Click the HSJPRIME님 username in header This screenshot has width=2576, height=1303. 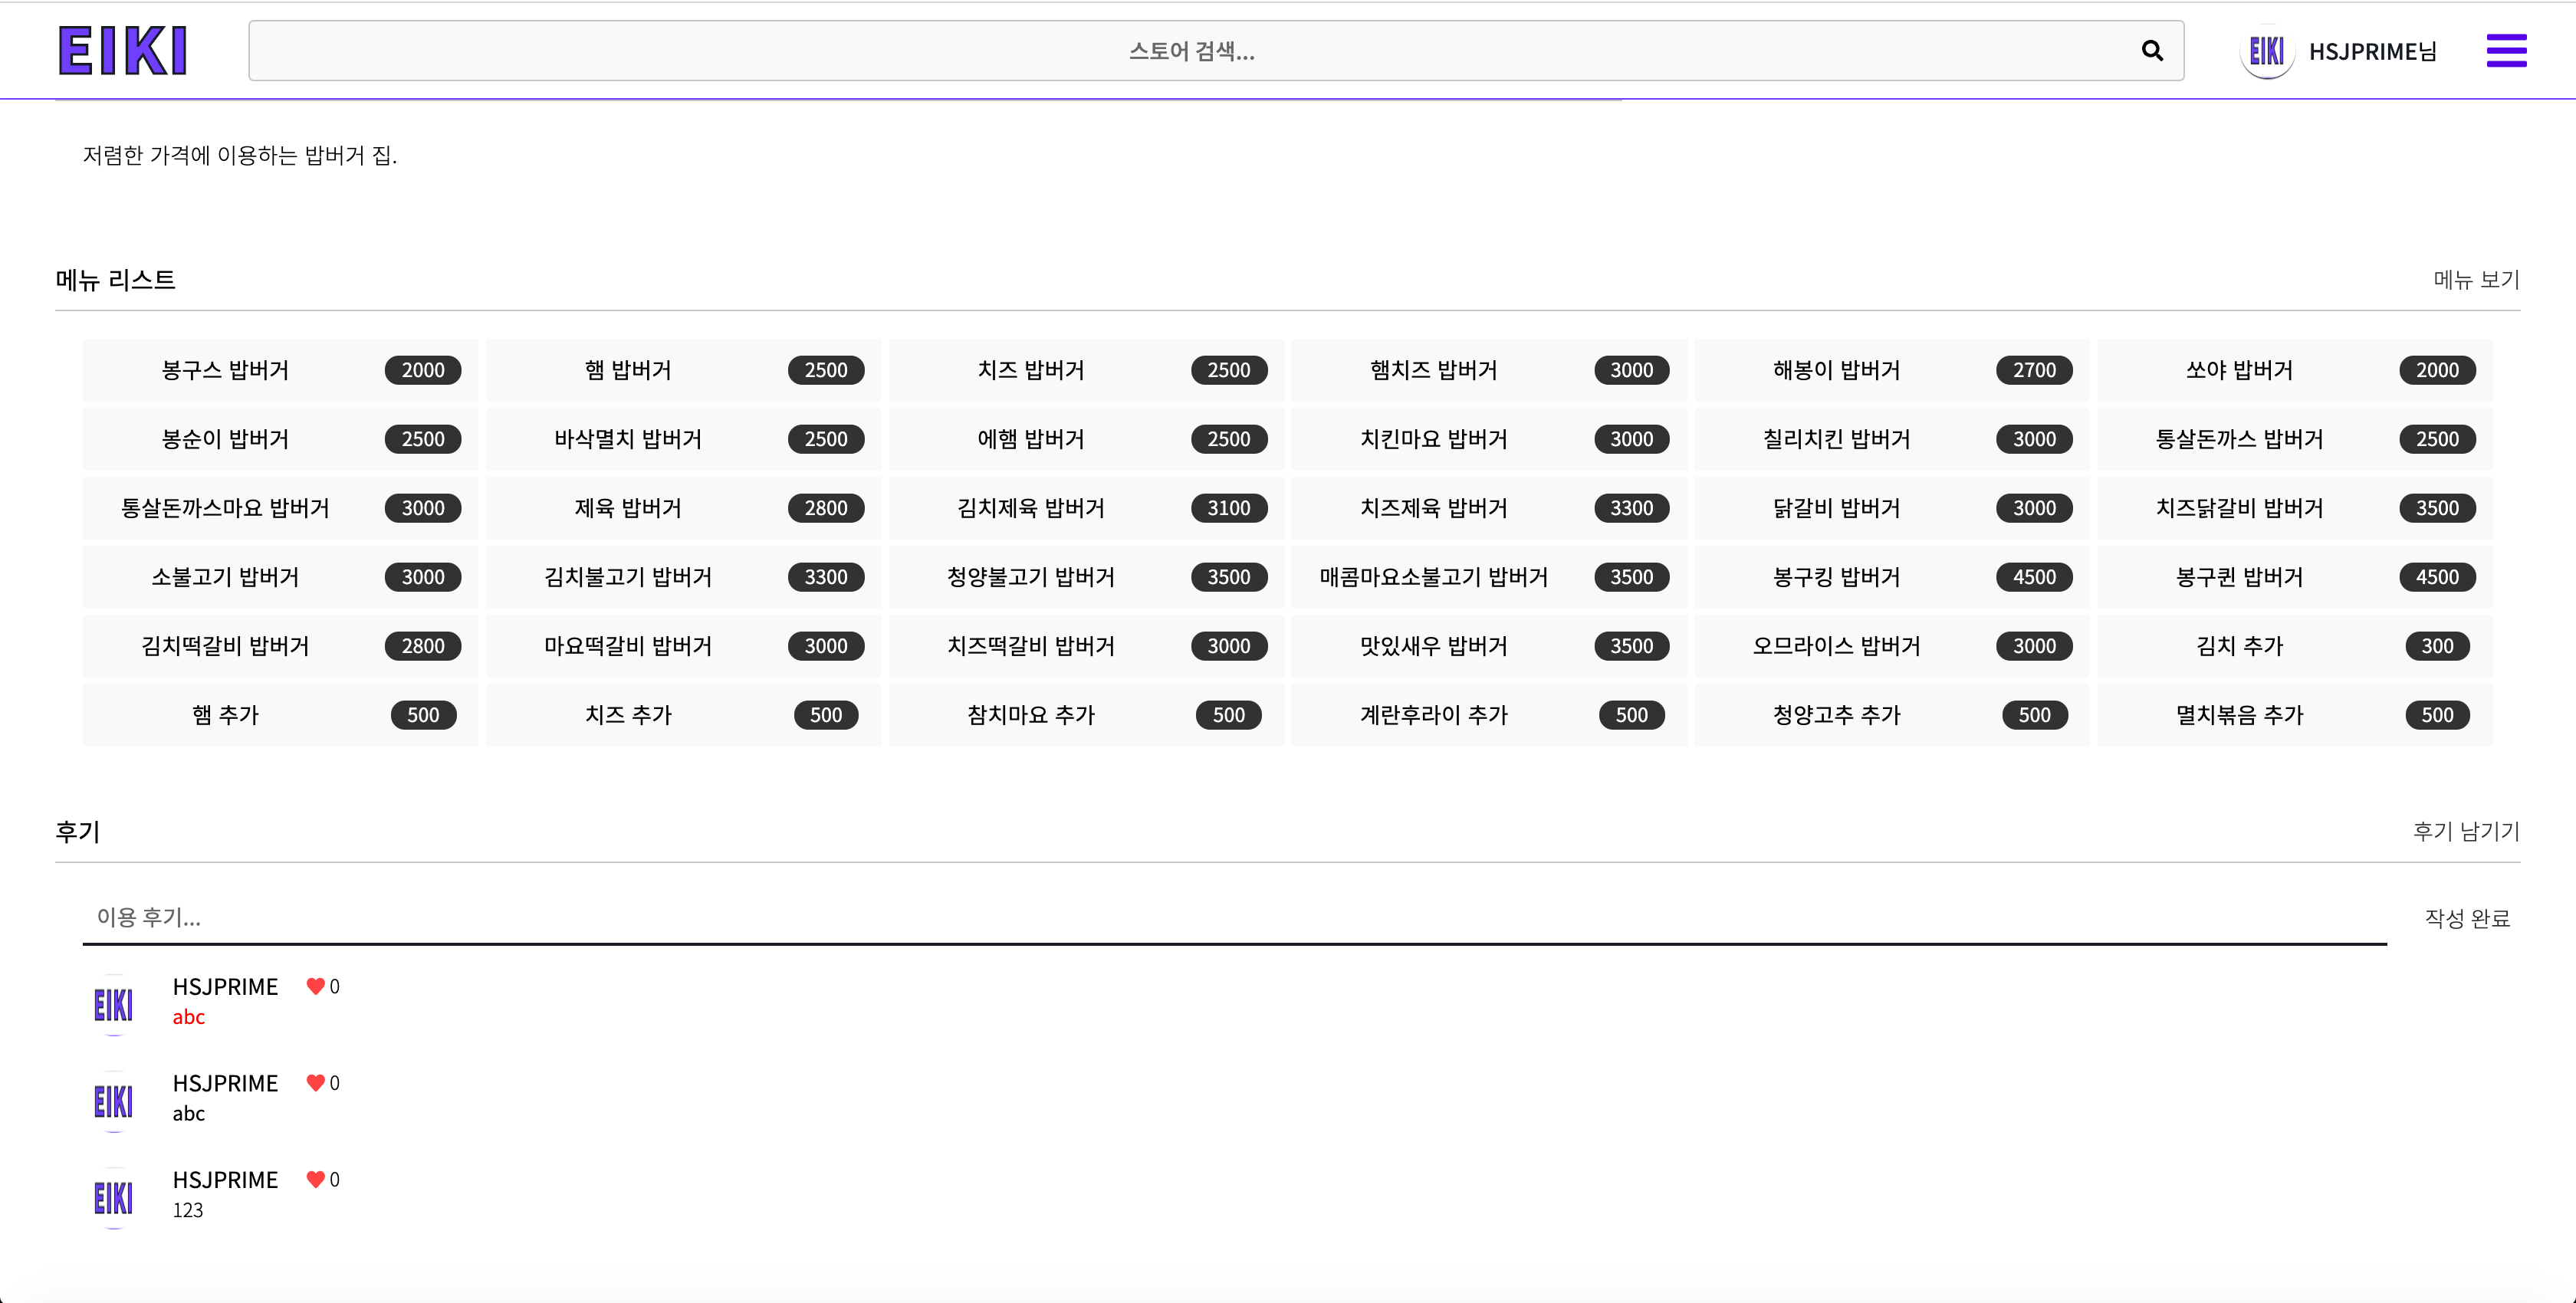click(x=2372, y=51)
